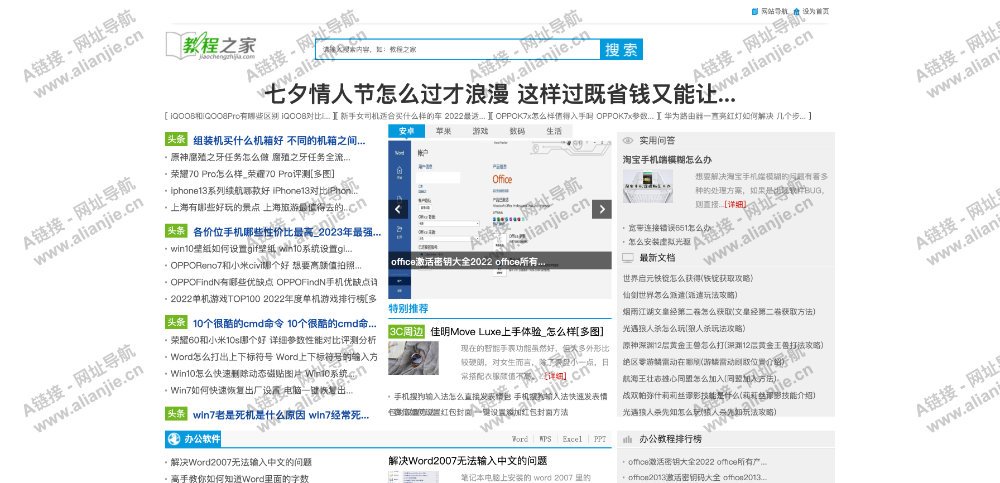
Task: Open Word怎么打出上下标符号 article
Action: [x=274, y=357]
